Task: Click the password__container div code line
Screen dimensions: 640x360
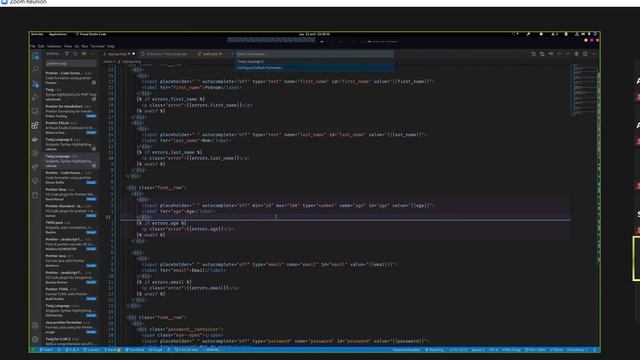Action: point(180,329)
